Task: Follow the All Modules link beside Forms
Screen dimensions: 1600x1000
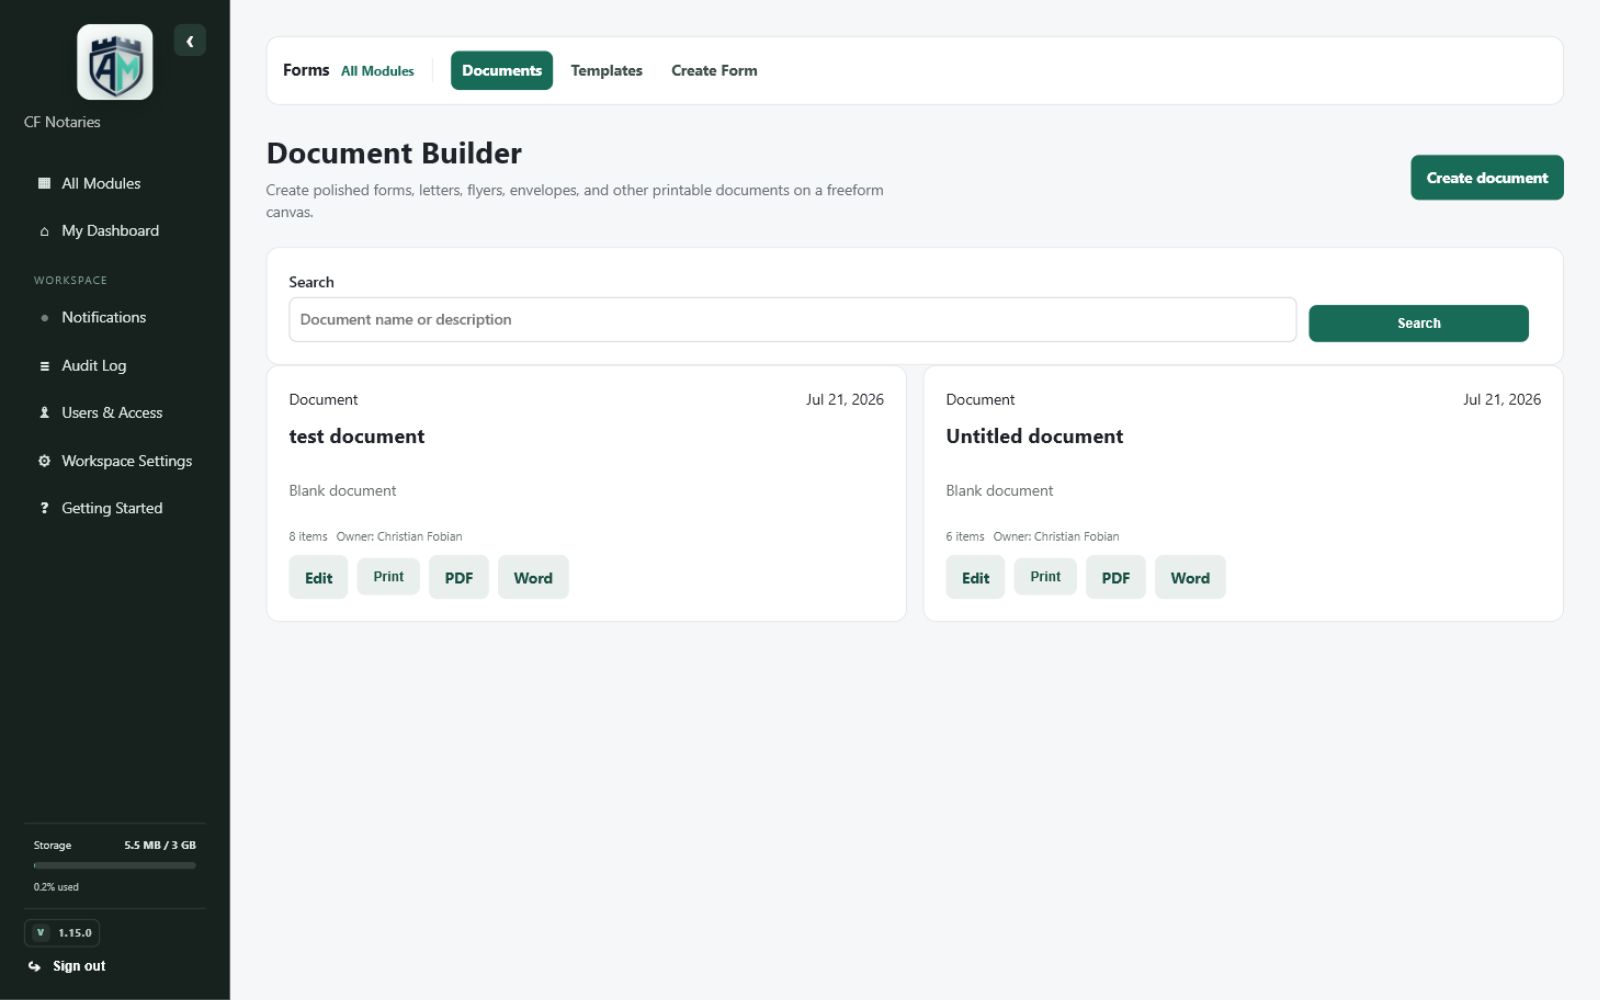Action: [x=377, y=71]
